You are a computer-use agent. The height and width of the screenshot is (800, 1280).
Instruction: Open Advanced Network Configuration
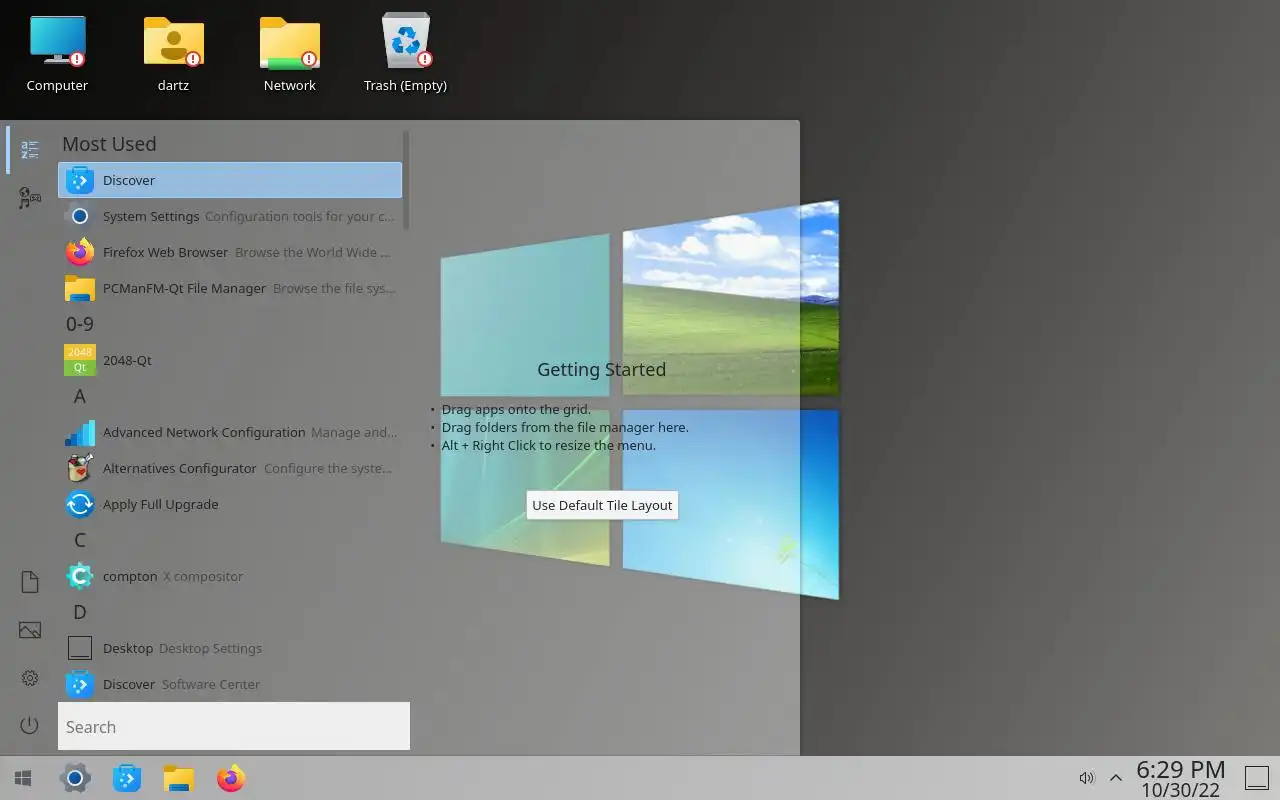(x=230, y=432)
